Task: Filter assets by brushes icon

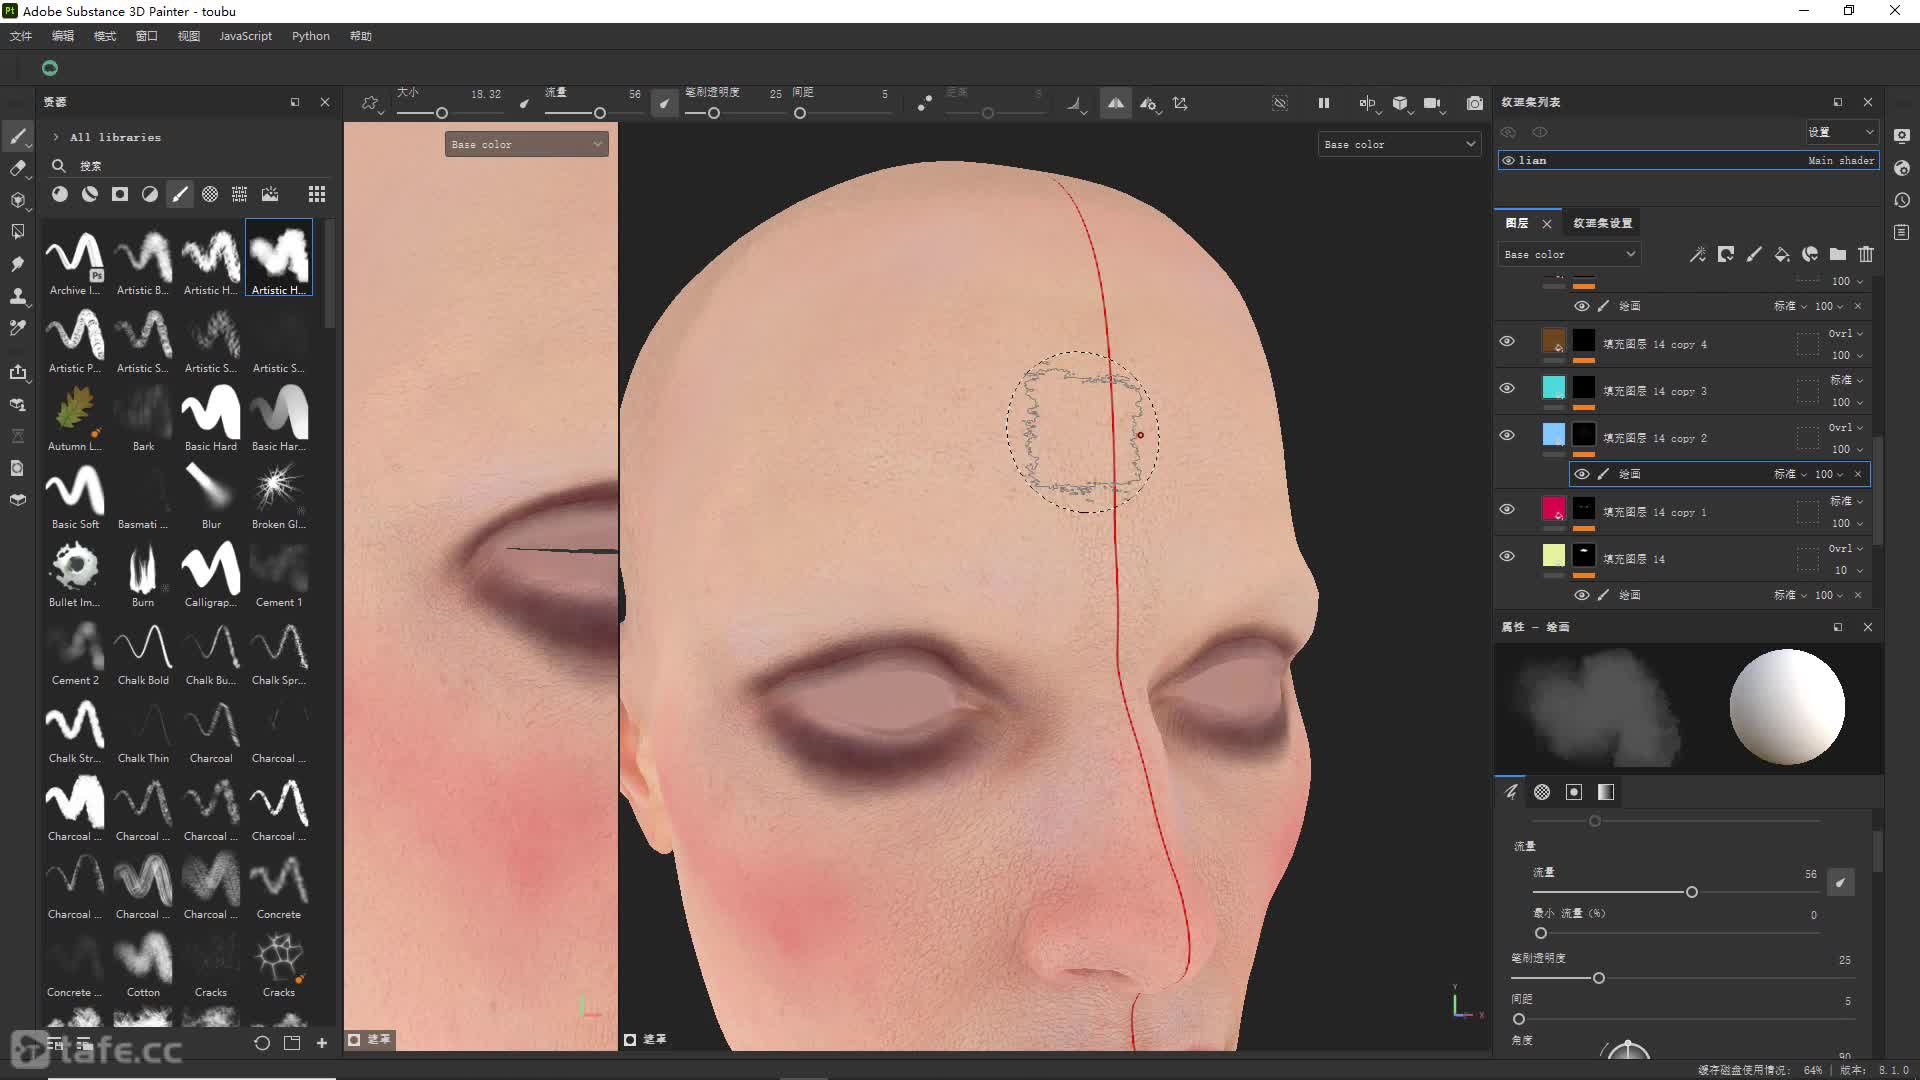Action: click(x=180, y=194)
